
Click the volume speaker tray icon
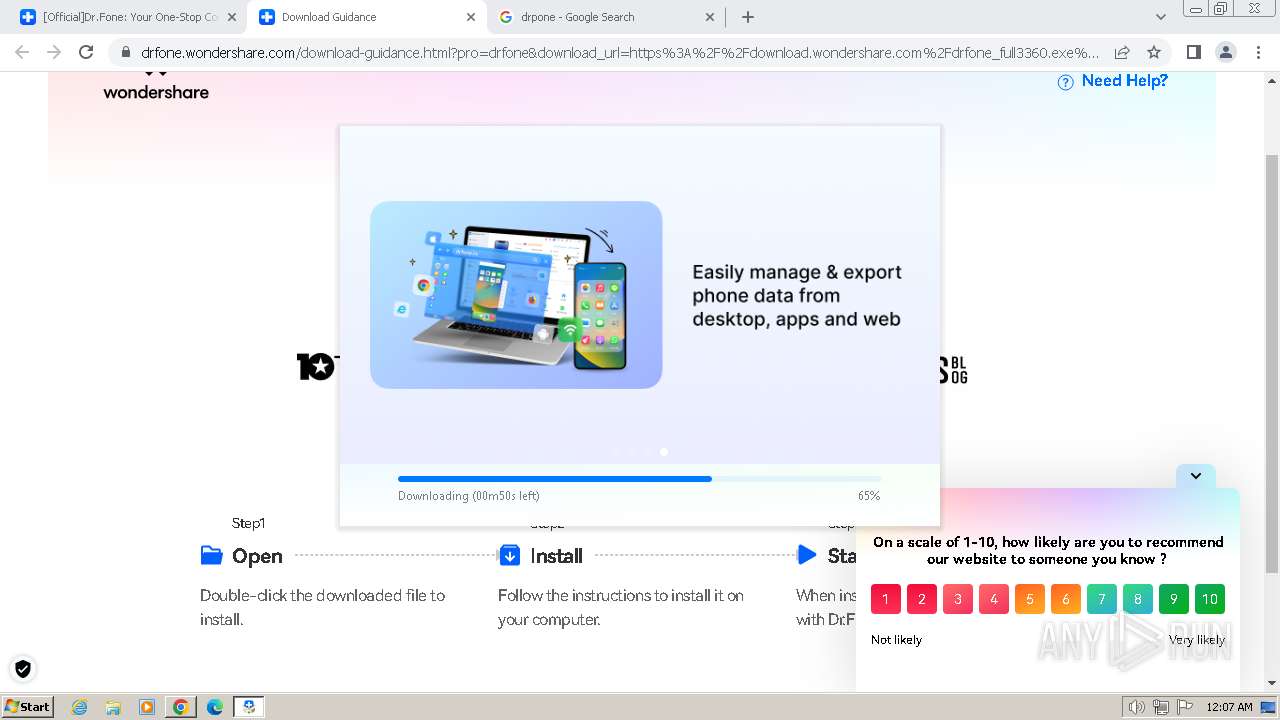[1137, 707]
